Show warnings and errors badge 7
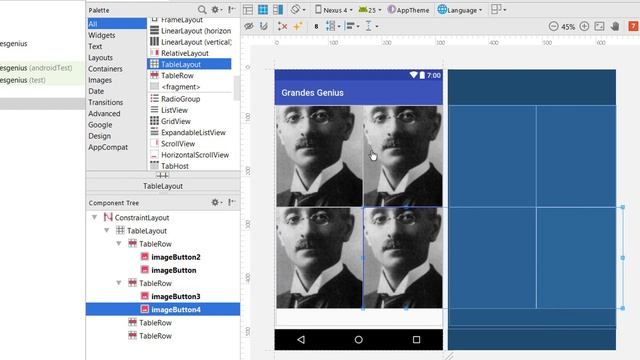Image resolution: width=640 pixels, height=360 pixels. pos(633,27)
